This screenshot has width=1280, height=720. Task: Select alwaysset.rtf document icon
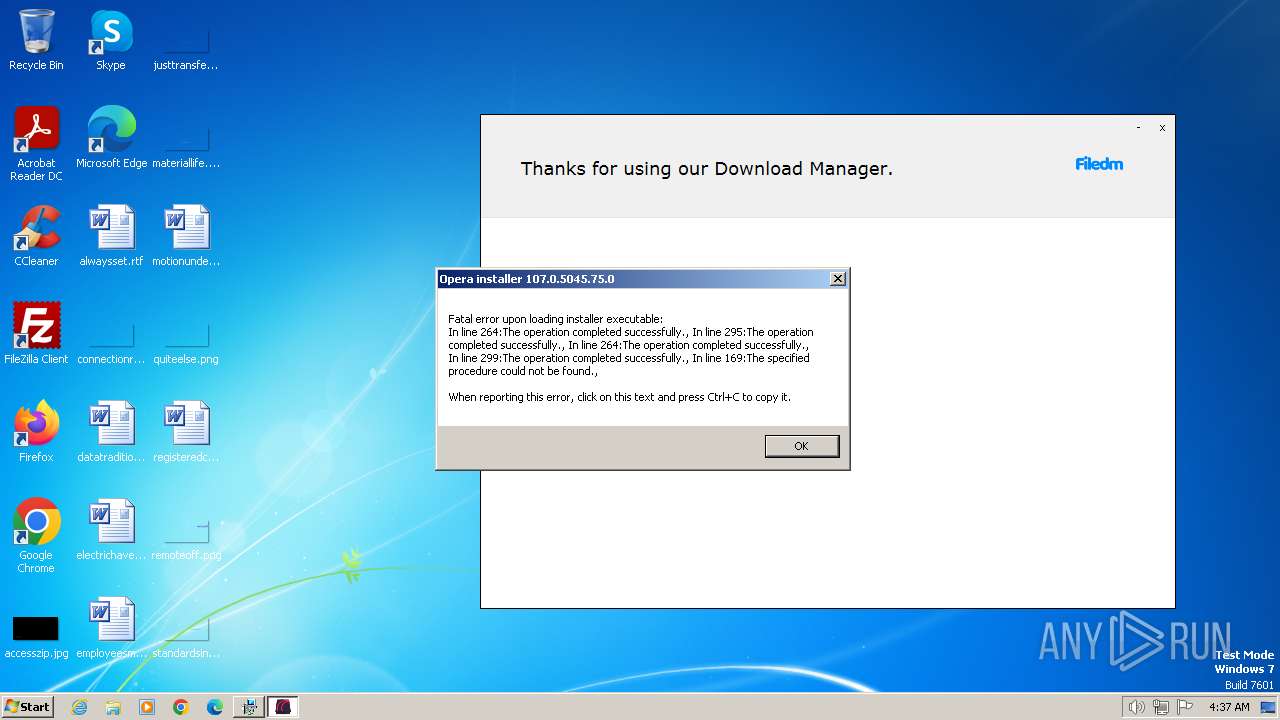pos(111,236)
